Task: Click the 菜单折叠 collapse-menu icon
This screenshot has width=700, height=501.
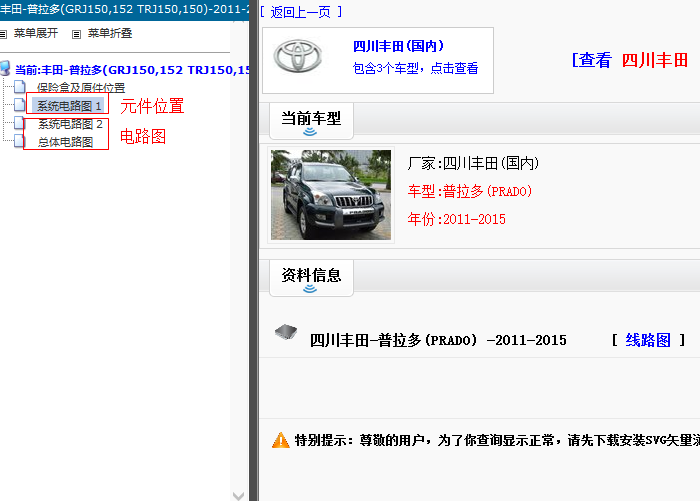Action: click(x=76, y=34)
